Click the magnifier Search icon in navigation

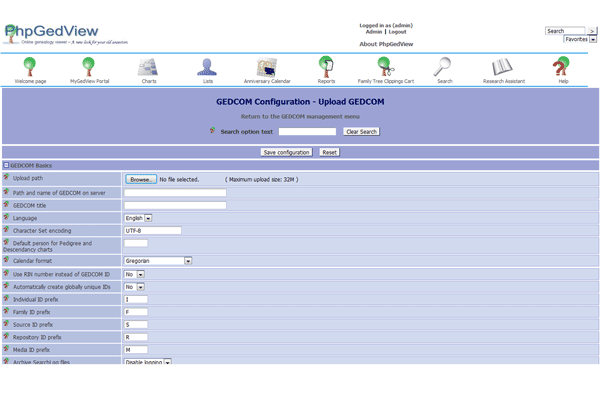(x=444, y=67)
